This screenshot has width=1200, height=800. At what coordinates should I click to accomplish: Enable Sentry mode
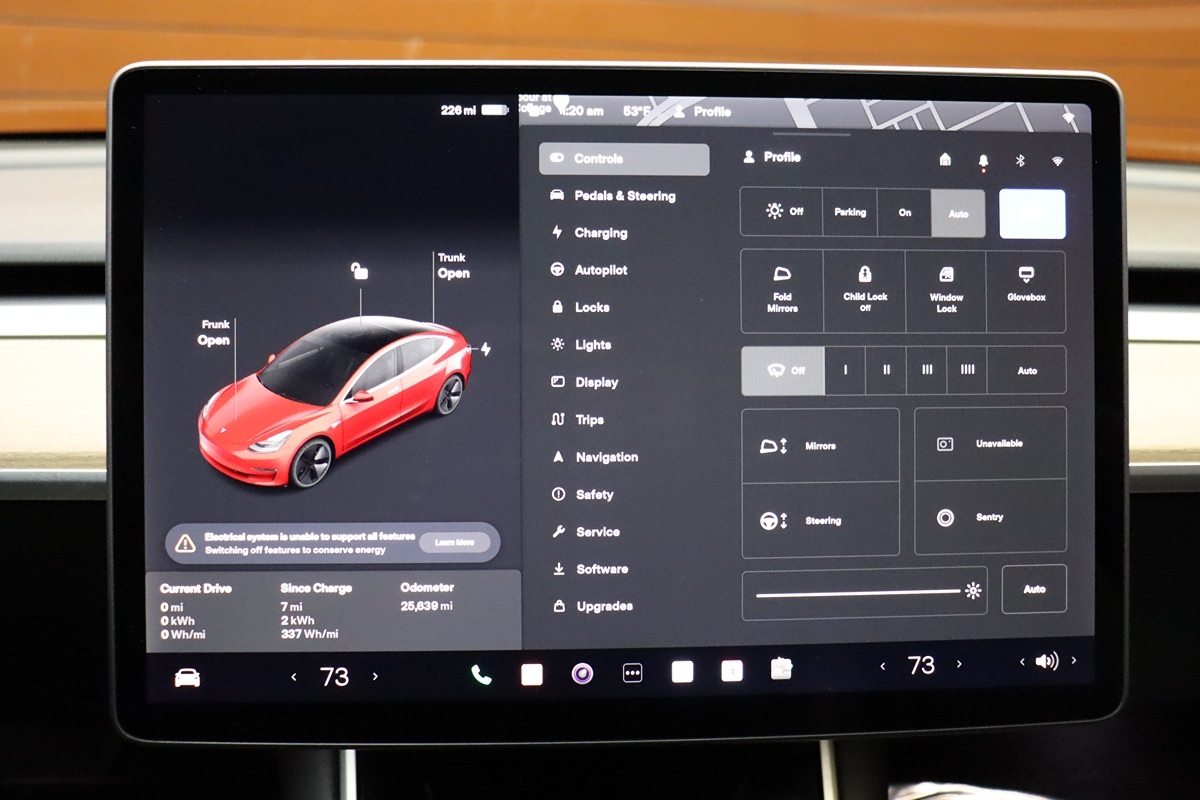click(x=990, y=518)
